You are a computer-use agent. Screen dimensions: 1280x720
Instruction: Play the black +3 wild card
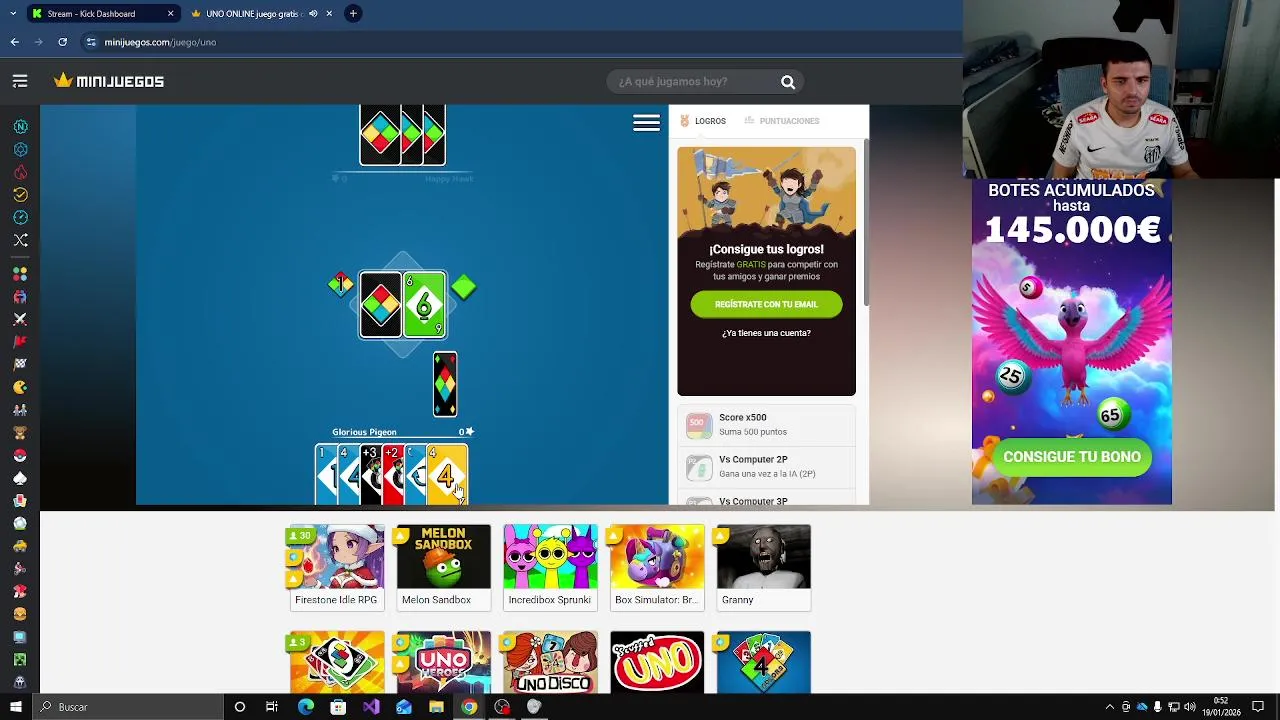click(x=369, y=475)
